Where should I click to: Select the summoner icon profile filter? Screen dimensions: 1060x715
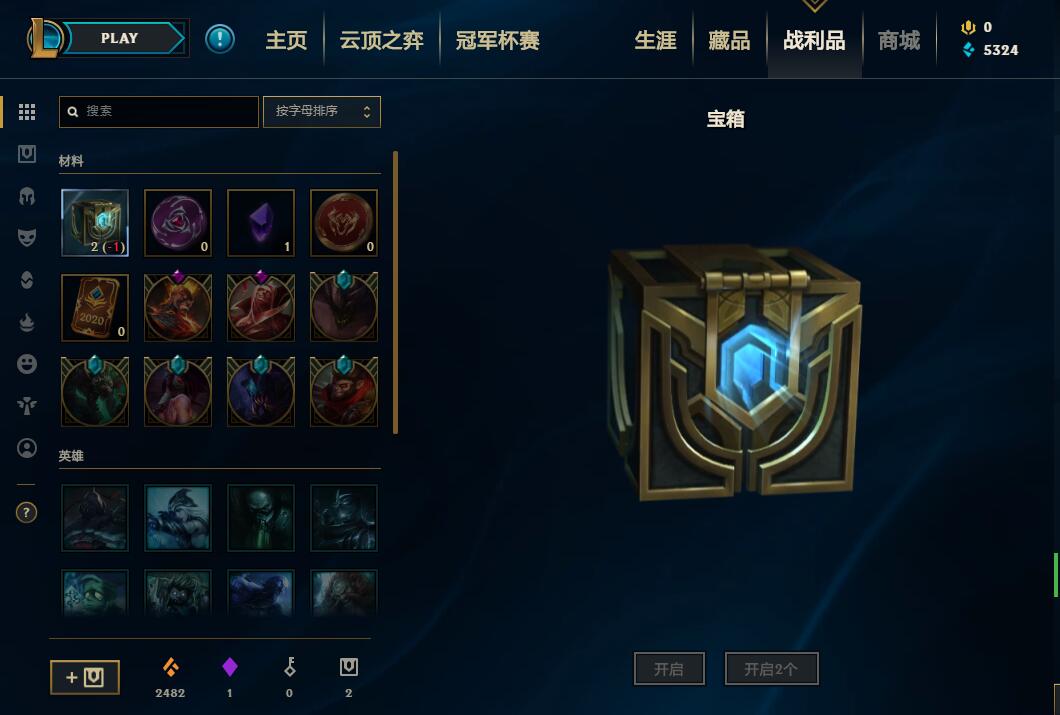(x=26, y=448)
